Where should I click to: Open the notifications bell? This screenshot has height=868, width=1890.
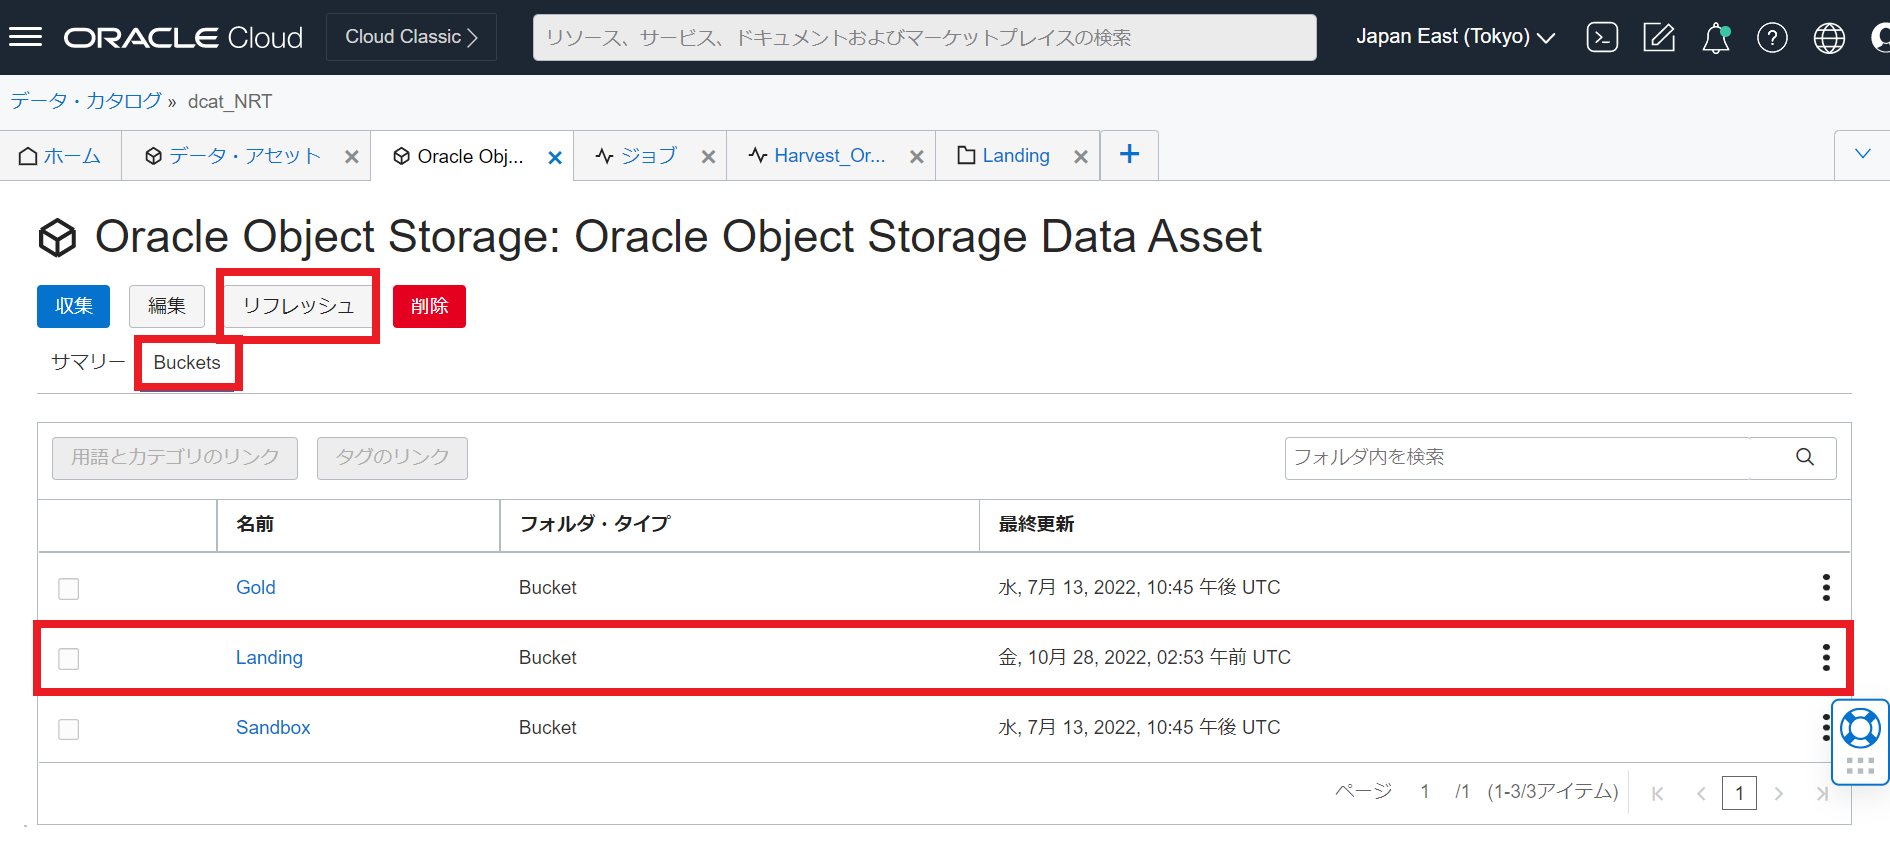click(x=1716, y=38)
